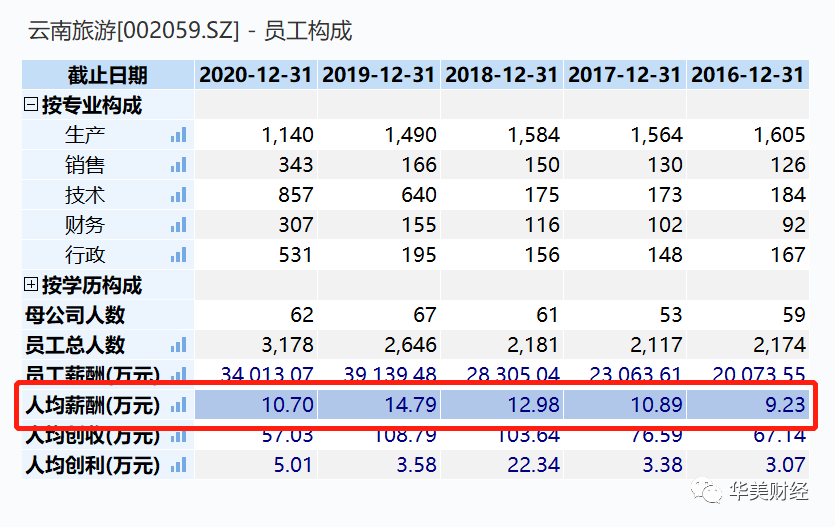Select the 2020-12-31 column header
The width and height of the screenshot is (835, 527).
point(256,75)
